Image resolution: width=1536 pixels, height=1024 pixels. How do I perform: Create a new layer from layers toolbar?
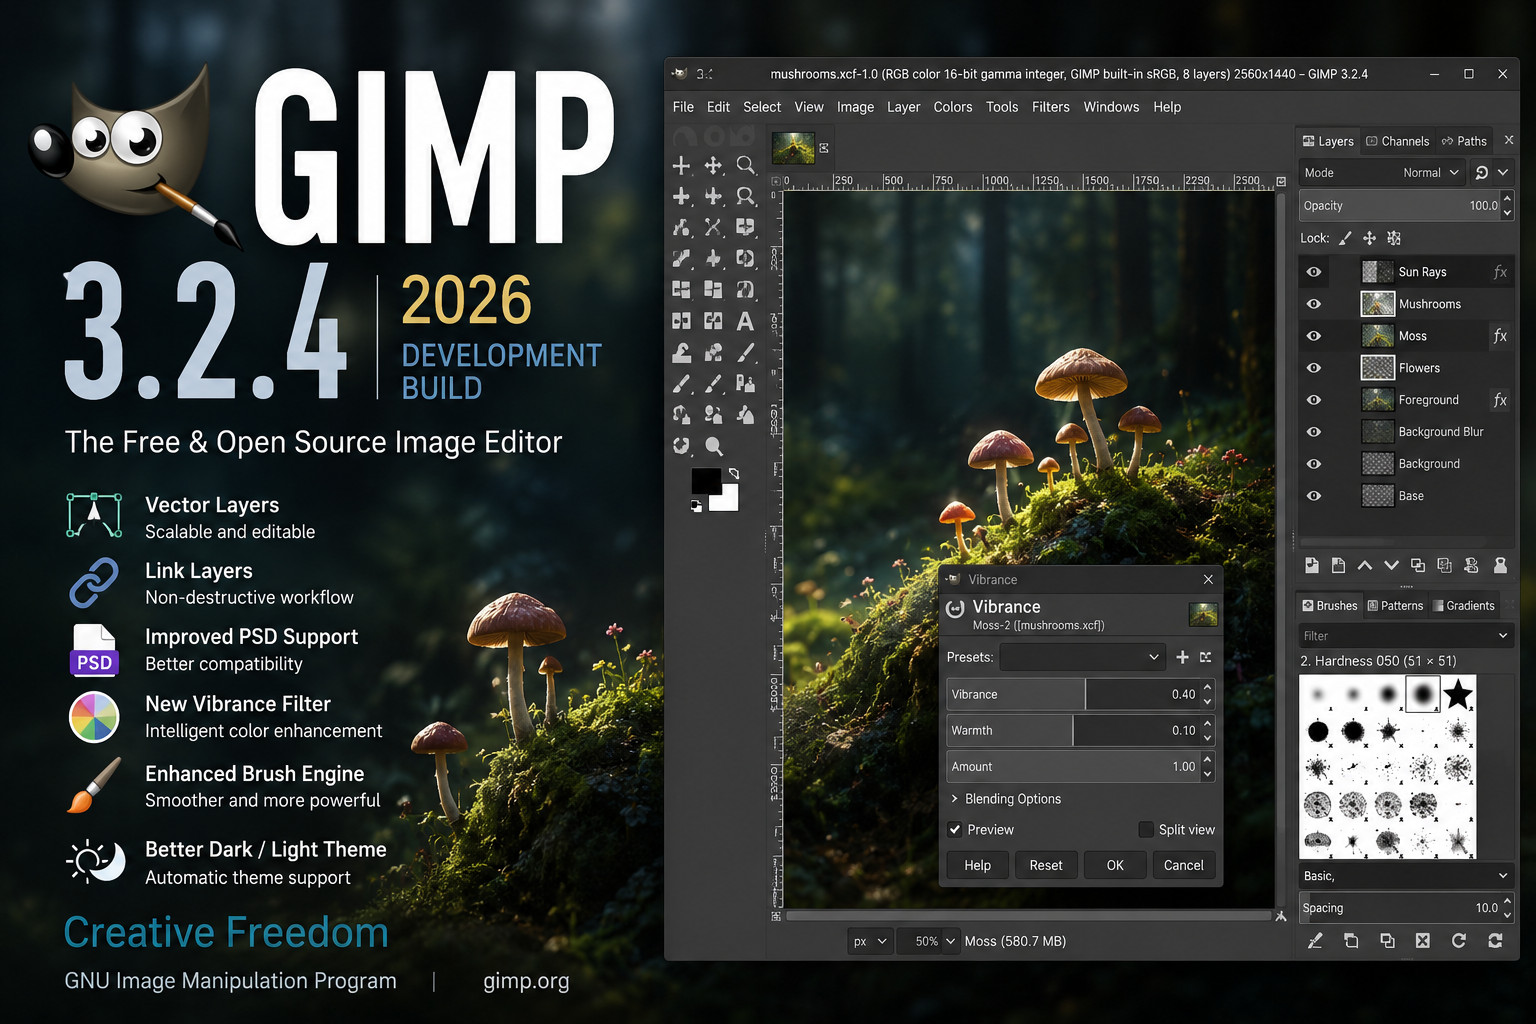pos(1312,565)
